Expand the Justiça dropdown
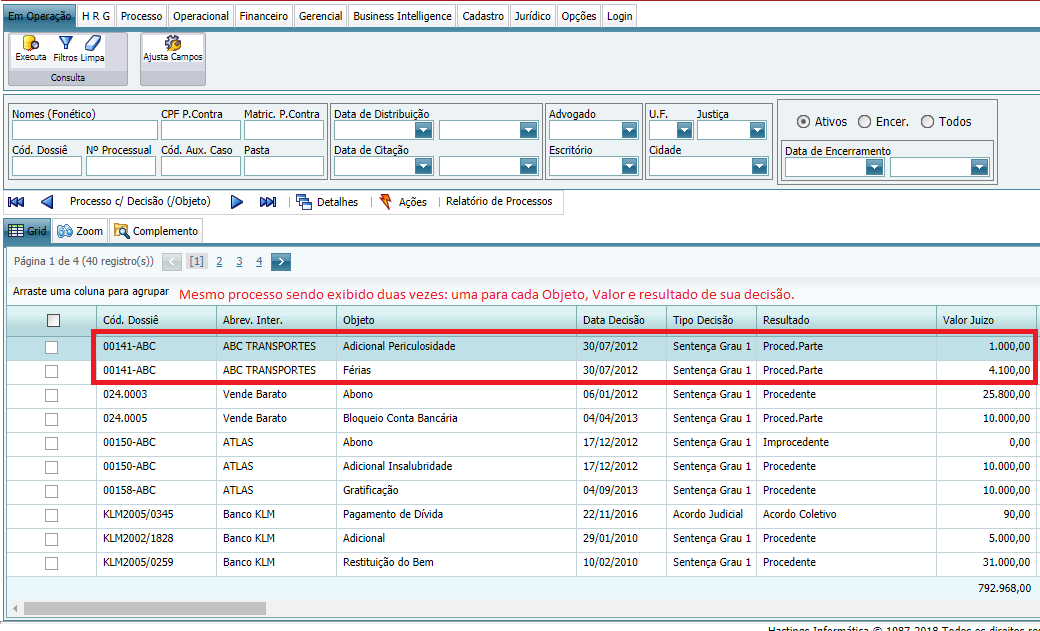 tap(757, 130)
